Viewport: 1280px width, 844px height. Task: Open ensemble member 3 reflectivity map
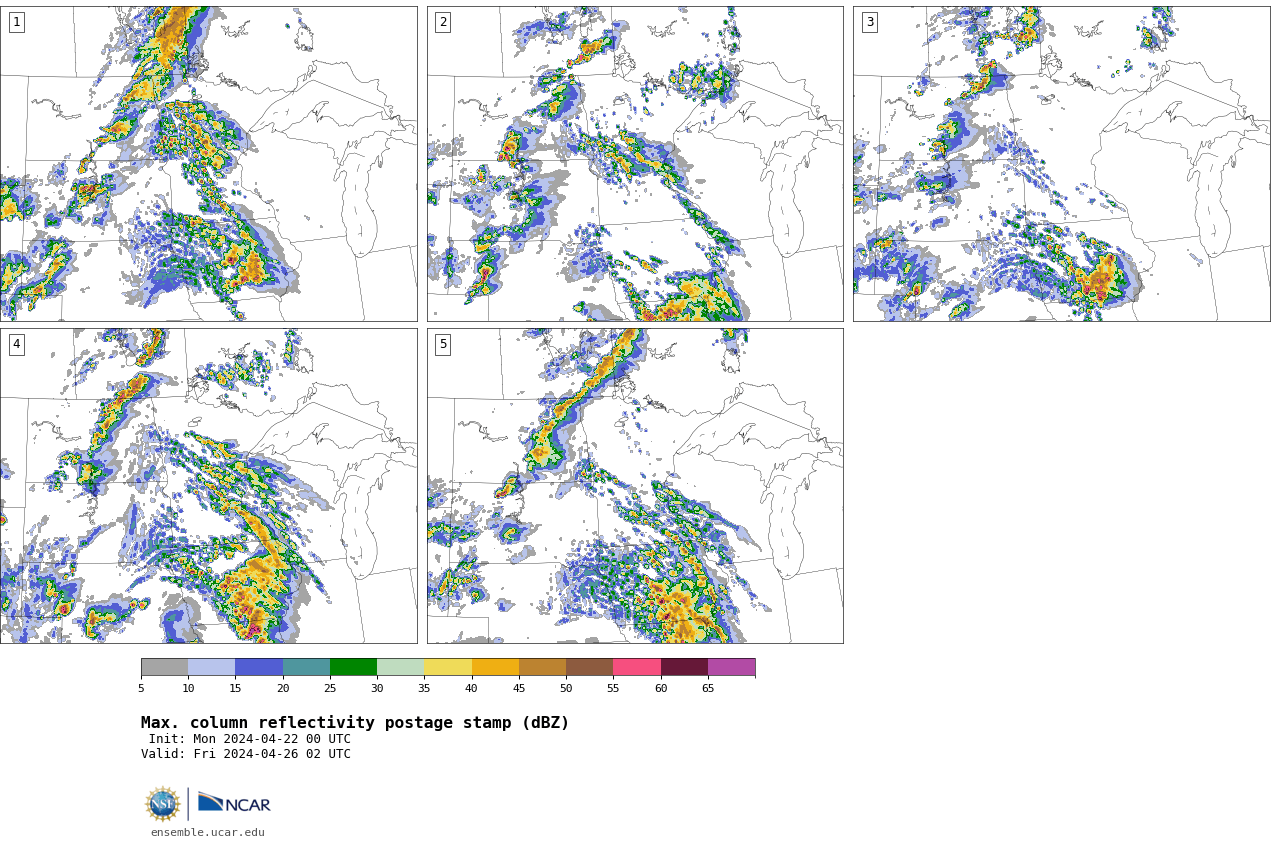coord(1061,164)
